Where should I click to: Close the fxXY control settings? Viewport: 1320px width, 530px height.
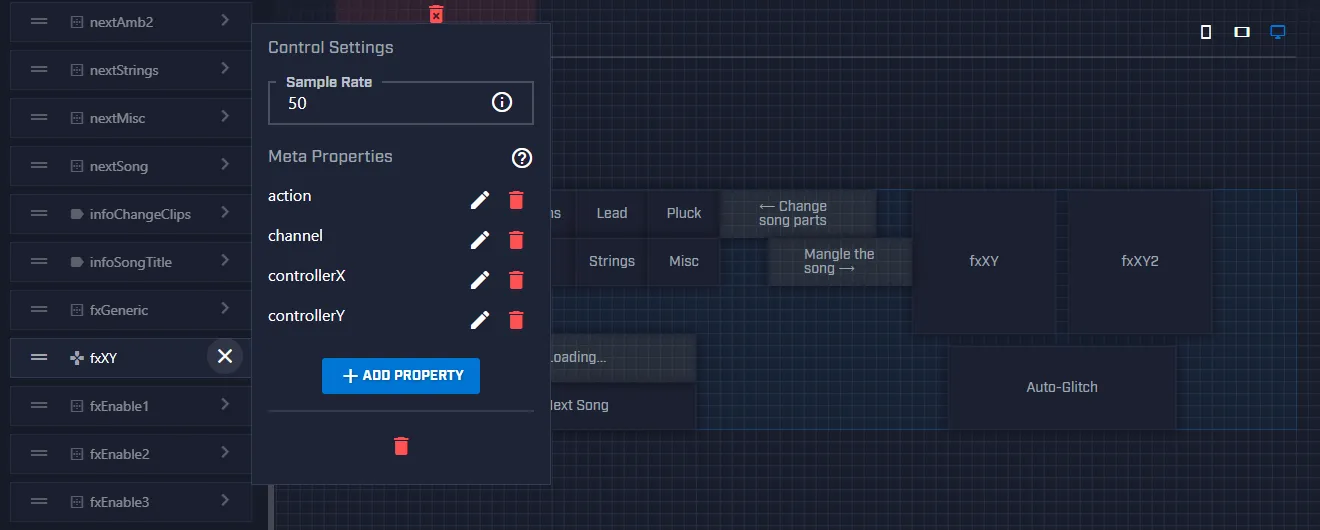tap(225, 356)
